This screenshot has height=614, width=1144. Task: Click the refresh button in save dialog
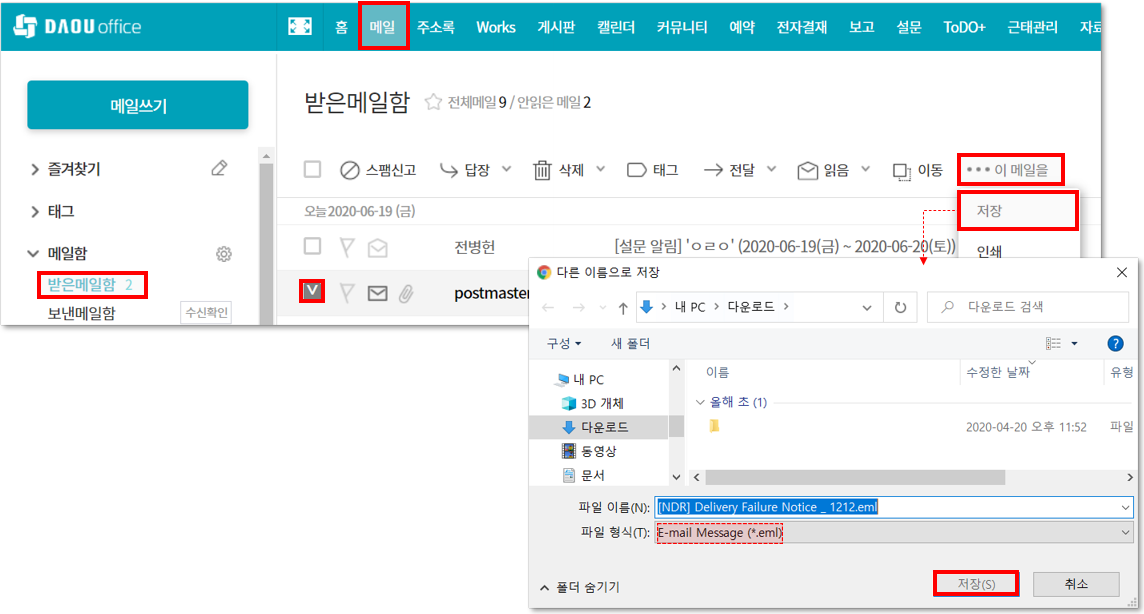tap(900, 307)
